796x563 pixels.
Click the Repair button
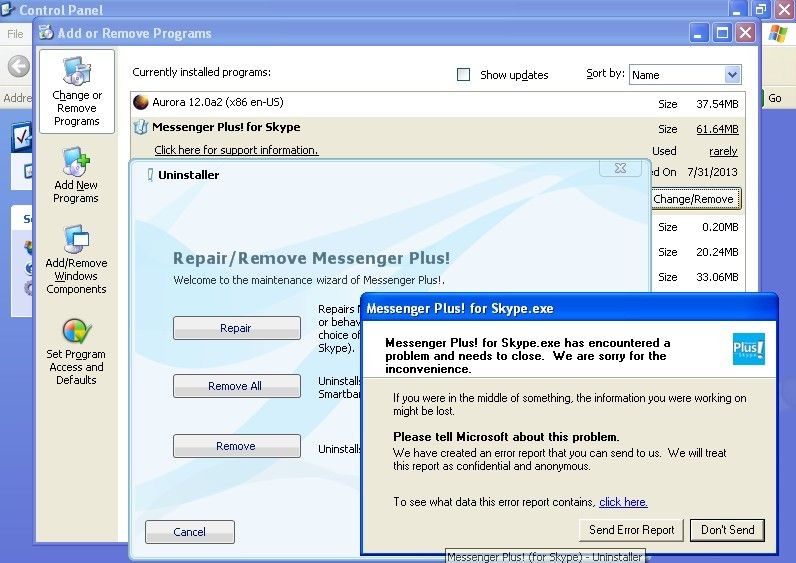pos(237,328)
